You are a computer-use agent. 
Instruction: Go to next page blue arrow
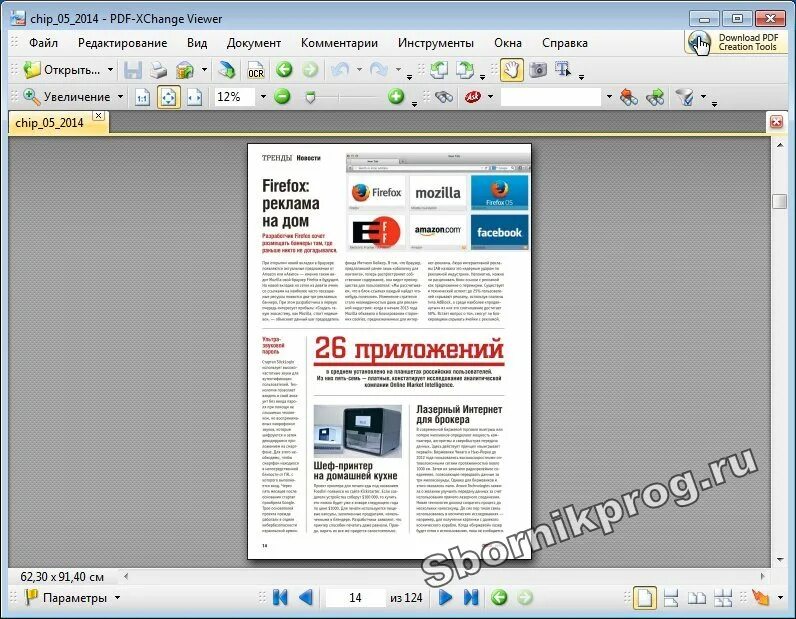(x=445, y=598)
